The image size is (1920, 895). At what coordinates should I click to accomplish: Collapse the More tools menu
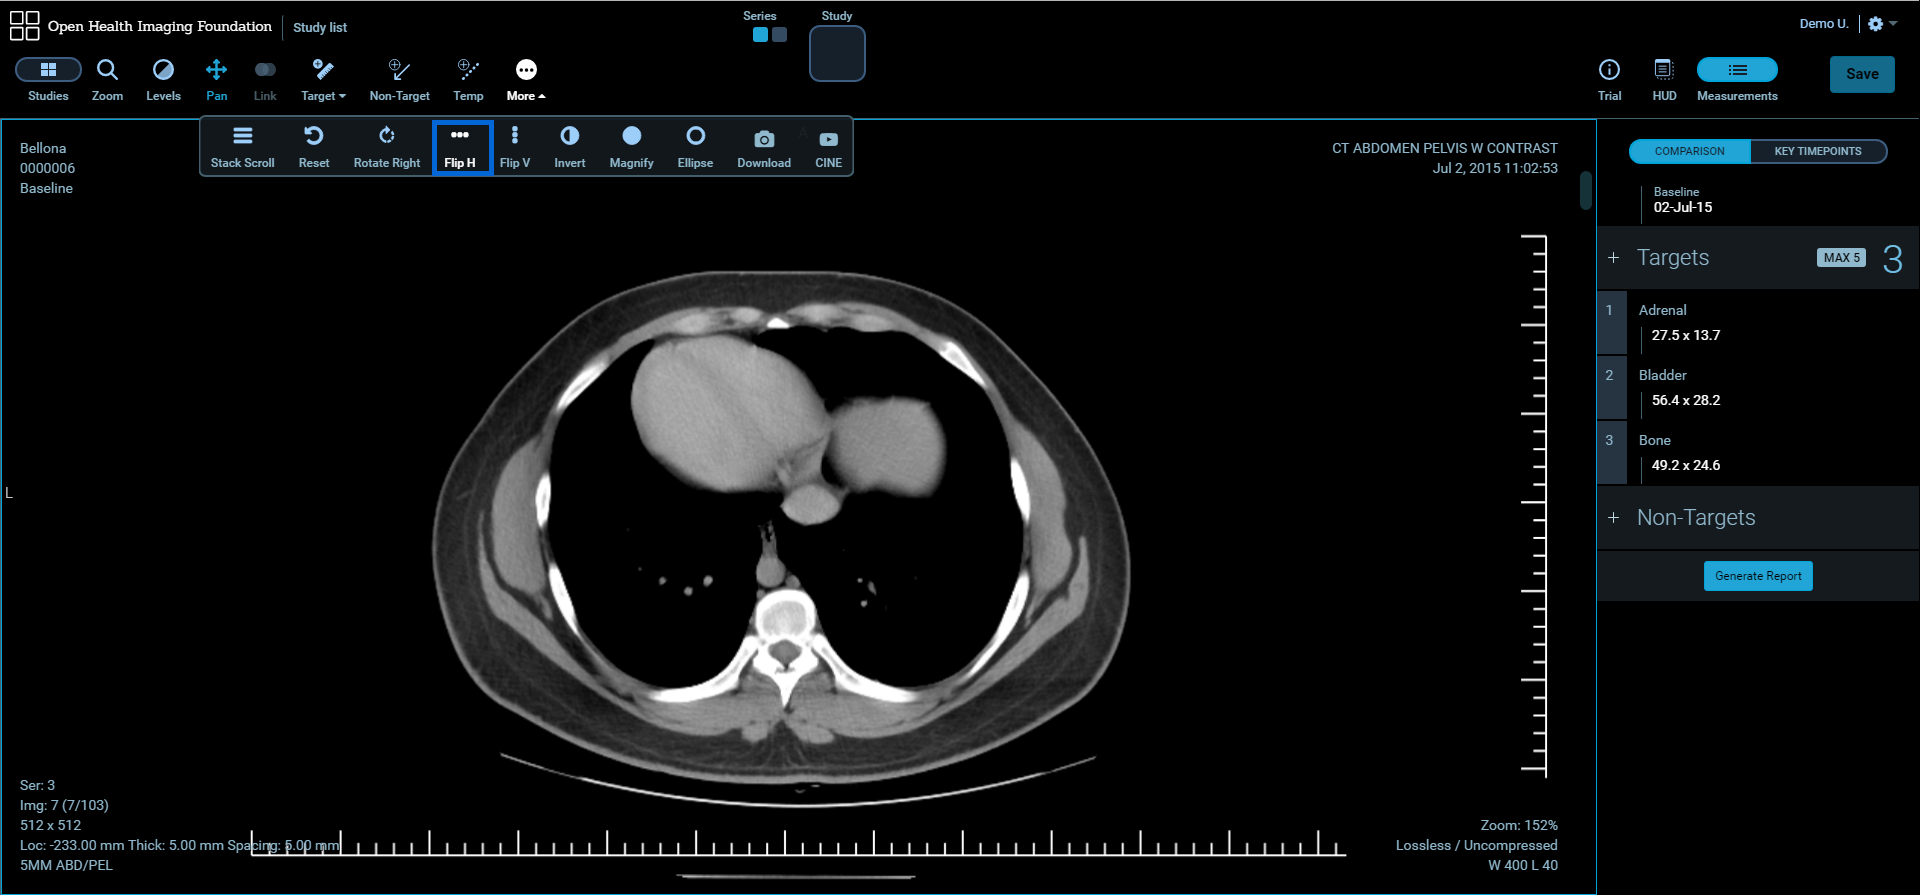526,79
